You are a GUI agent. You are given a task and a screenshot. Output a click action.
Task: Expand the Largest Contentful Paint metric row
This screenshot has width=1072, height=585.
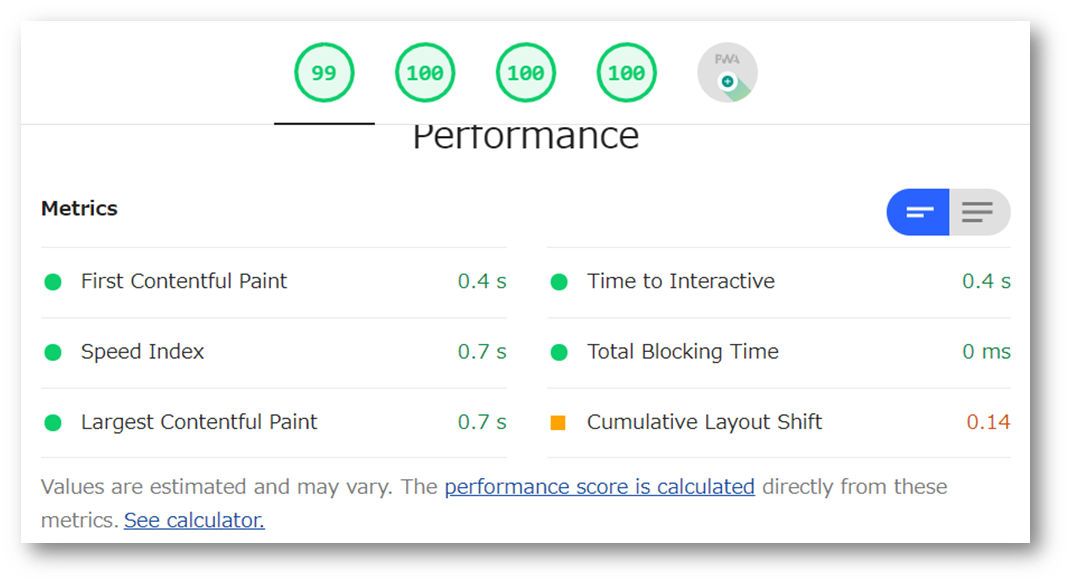pos(273,422)
